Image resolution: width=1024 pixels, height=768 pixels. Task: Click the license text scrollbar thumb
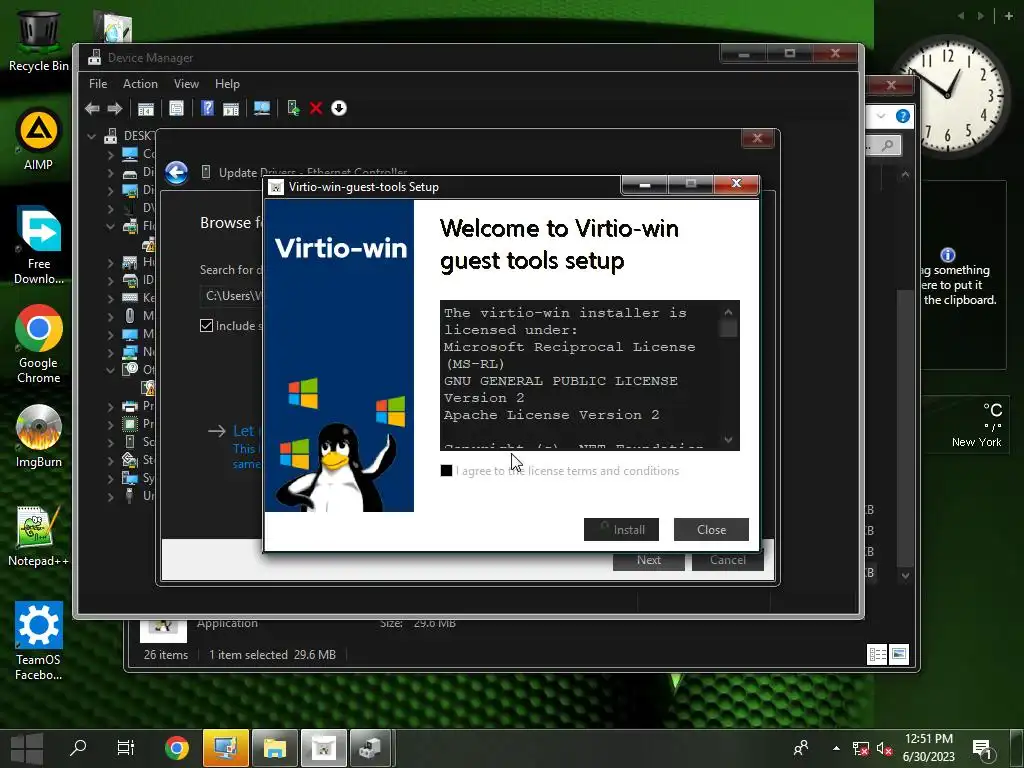[728, 328]
